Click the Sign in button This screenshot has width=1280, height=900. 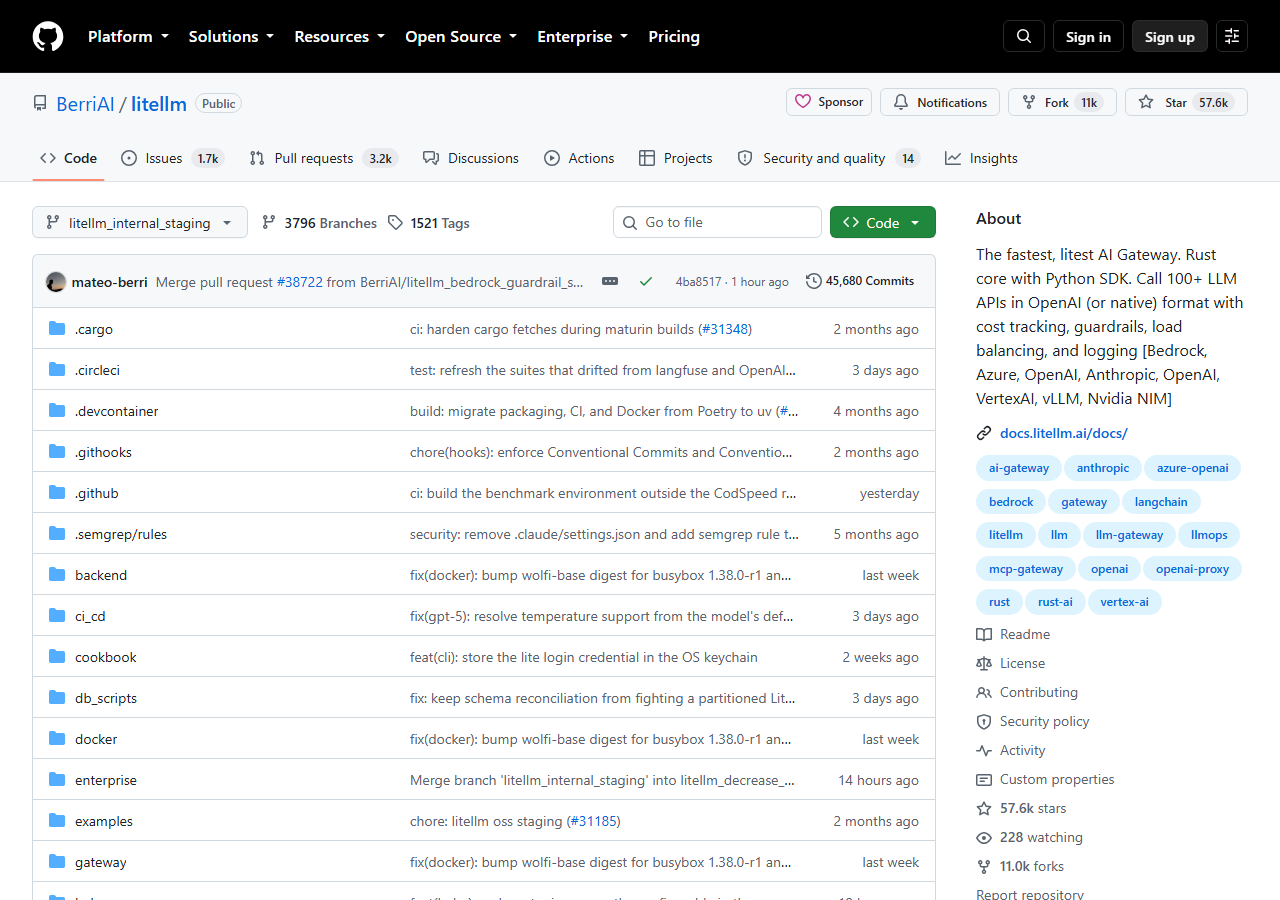[1088, 36]
